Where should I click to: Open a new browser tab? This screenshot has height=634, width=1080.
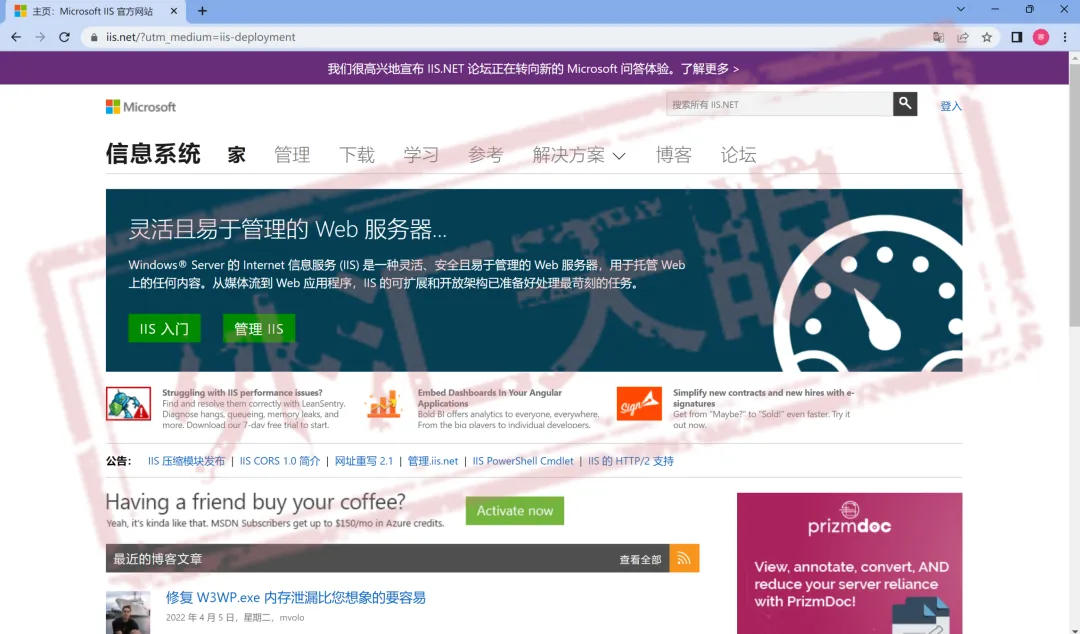pos(202,11)
